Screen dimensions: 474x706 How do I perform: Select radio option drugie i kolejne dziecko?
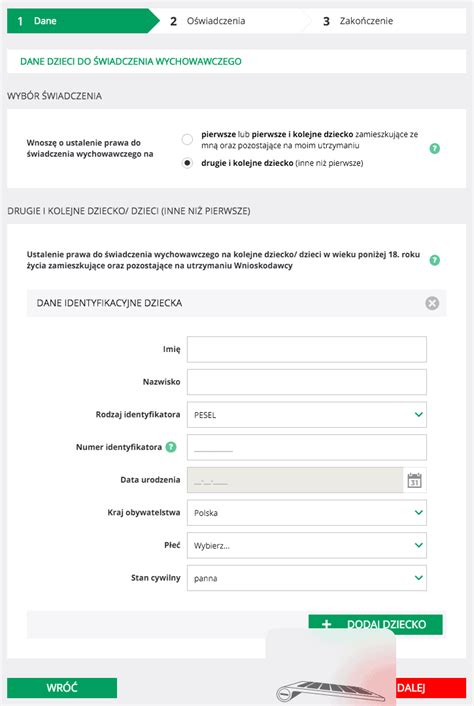(x=187, y=163)
